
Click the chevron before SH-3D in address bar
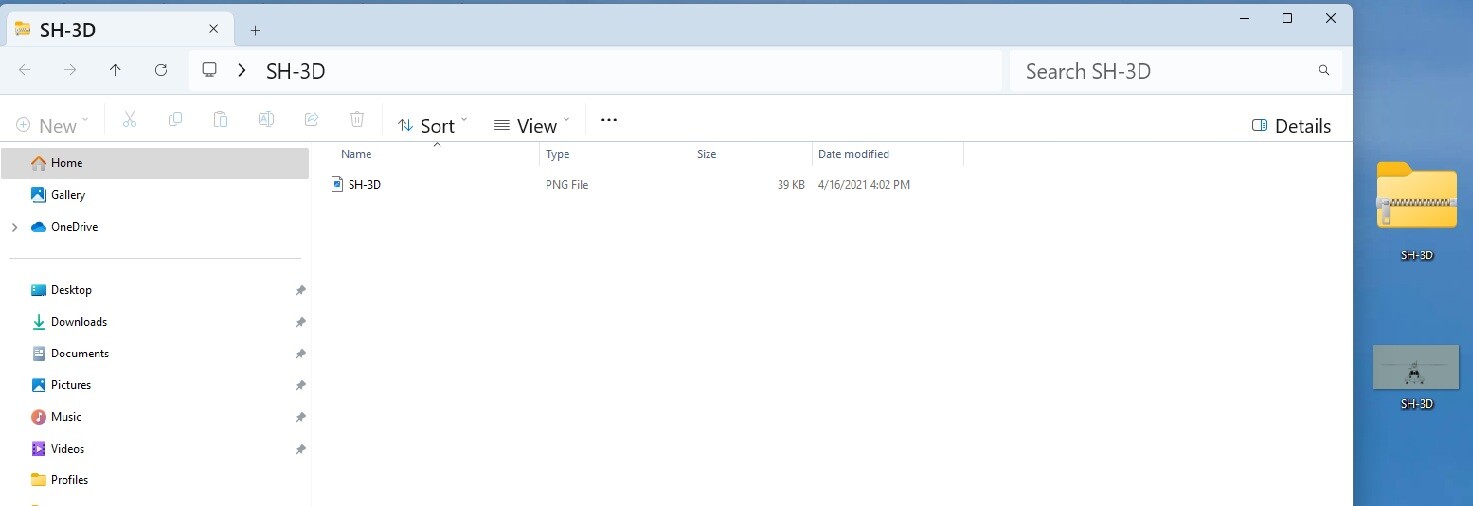(241, 71)
